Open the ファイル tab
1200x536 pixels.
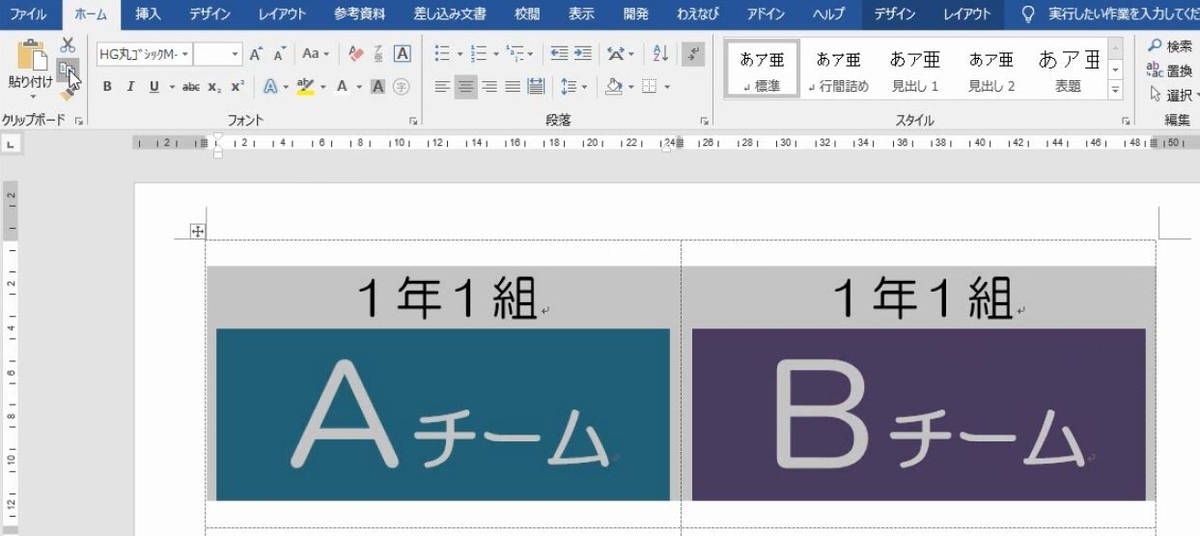[x=30, y=14]
